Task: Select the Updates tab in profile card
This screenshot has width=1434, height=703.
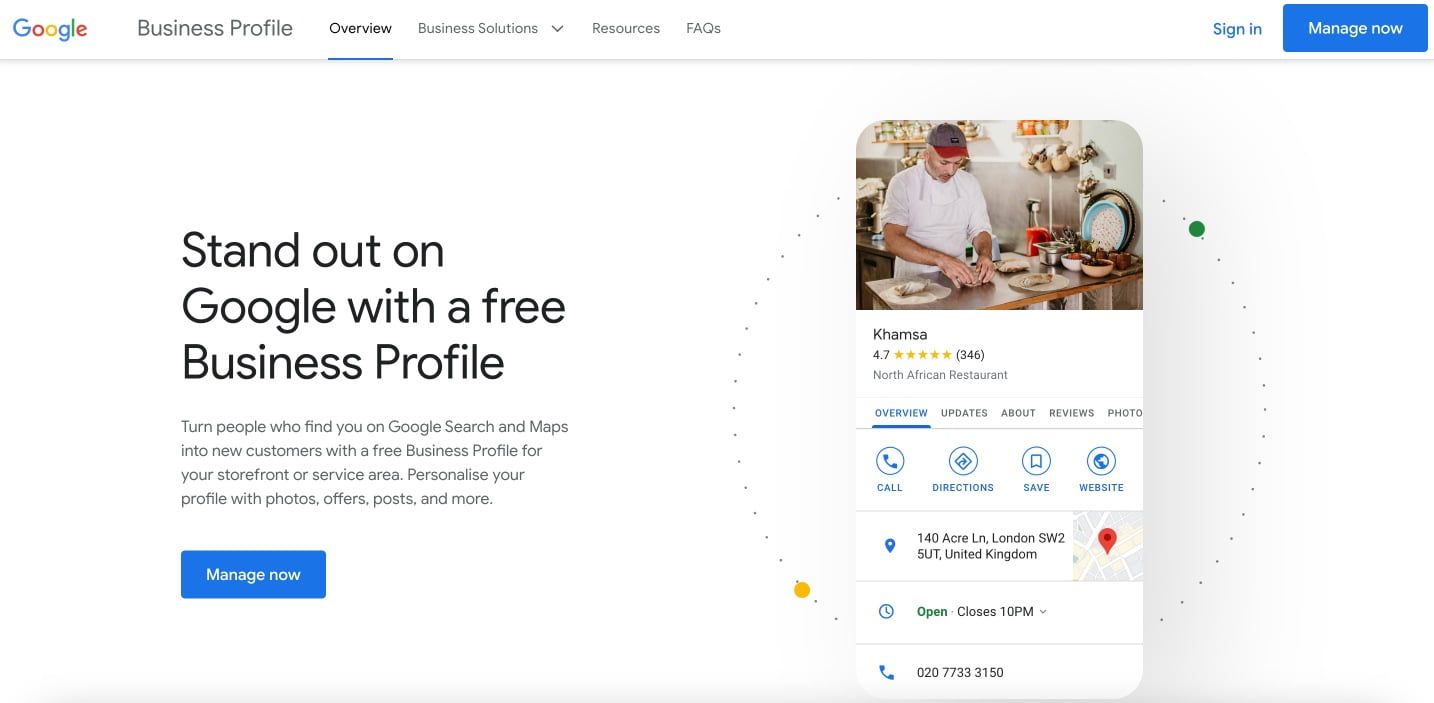Action: (964, 413)
